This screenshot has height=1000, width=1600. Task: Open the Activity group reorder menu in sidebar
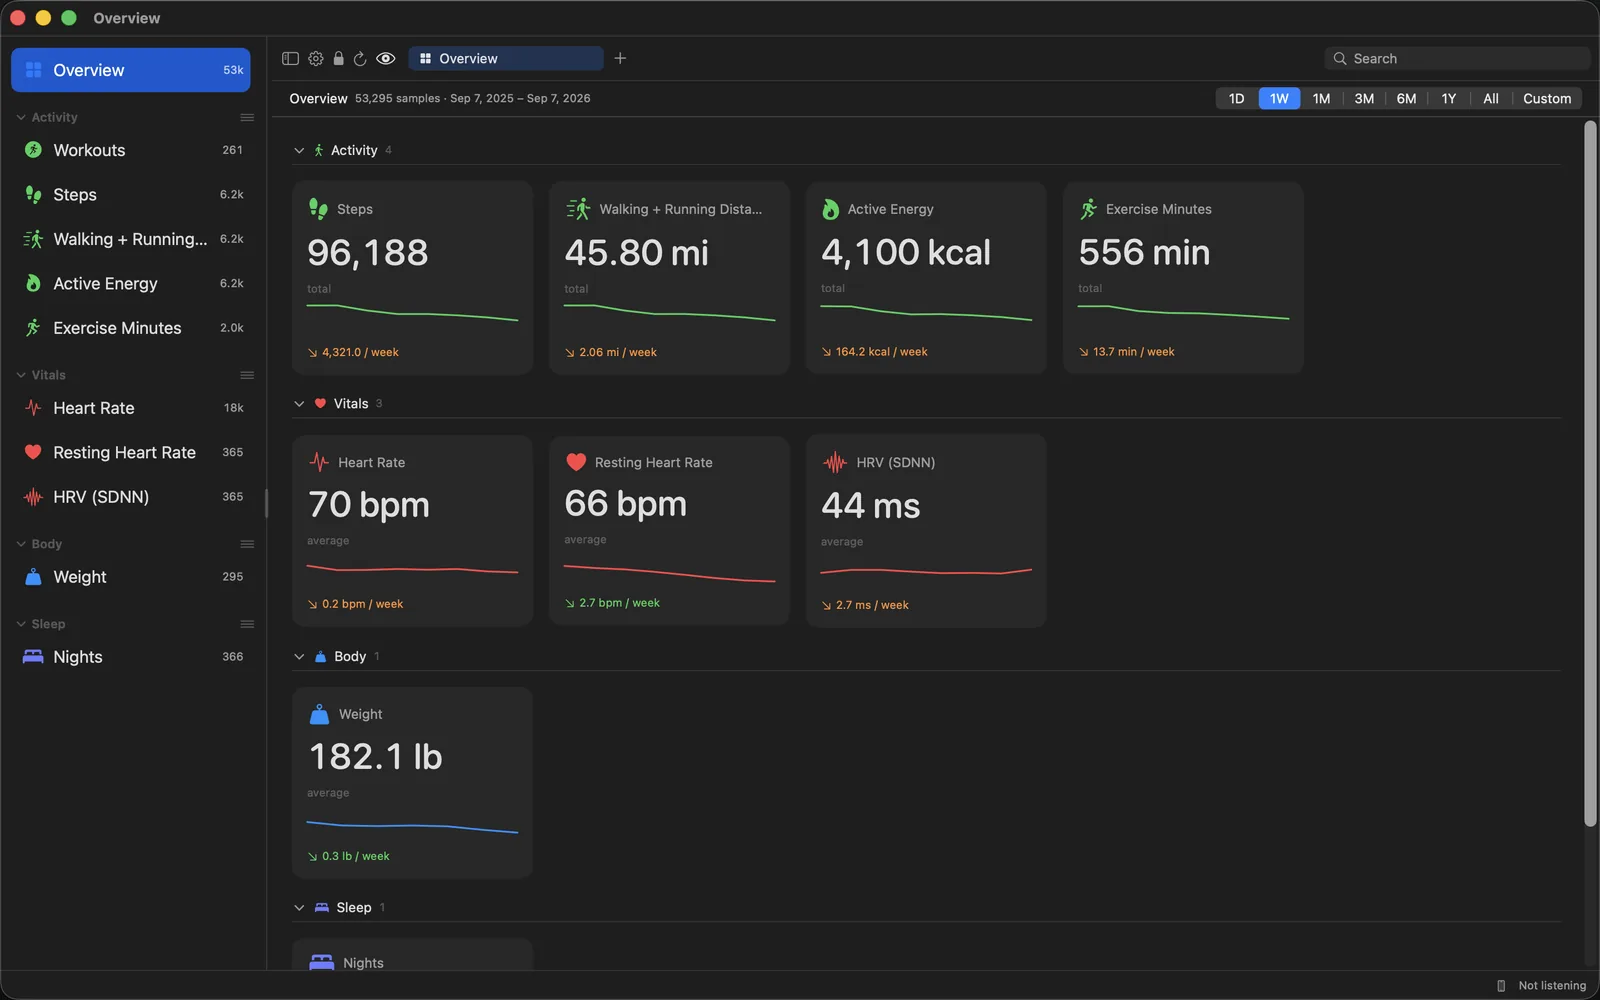(247, 117)
